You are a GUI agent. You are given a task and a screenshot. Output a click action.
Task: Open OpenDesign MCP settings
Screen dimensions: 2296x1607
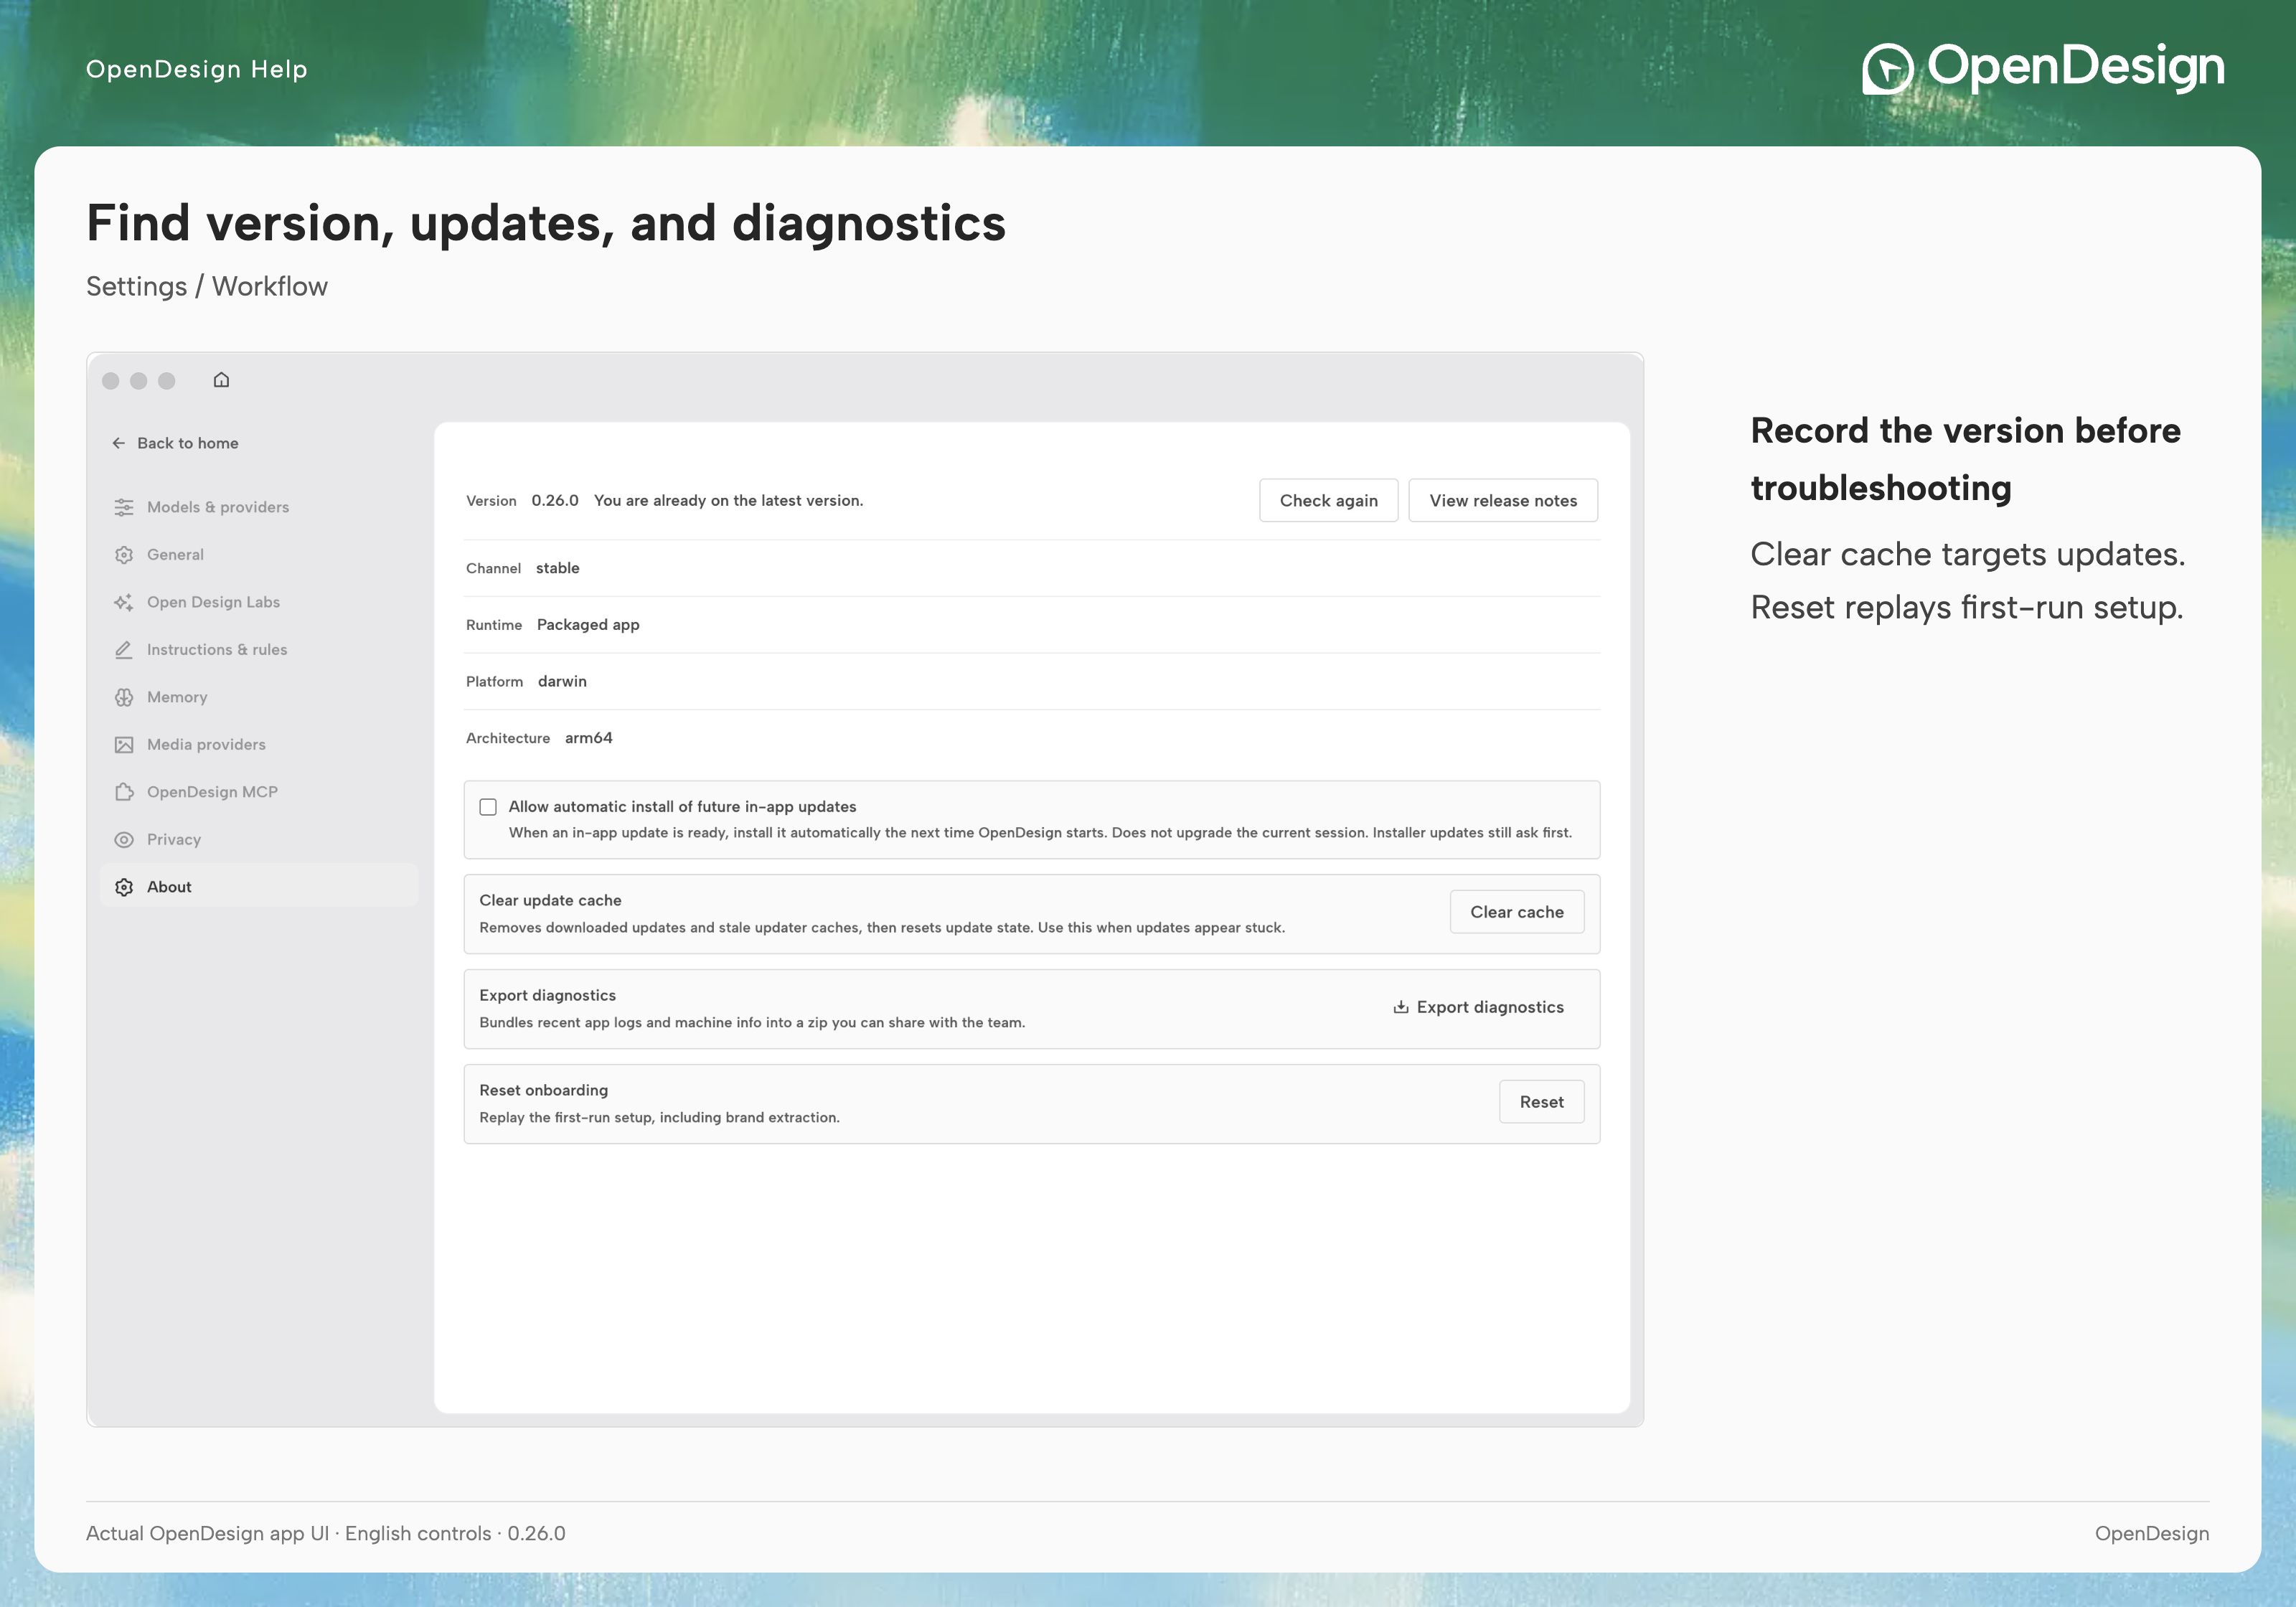click(259, 792)
